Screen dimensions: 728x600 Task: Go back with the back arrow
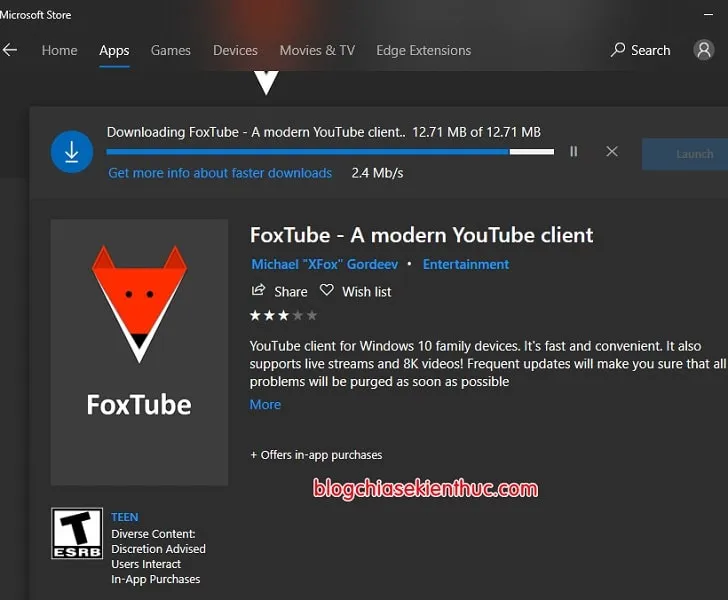click(10, 50)
